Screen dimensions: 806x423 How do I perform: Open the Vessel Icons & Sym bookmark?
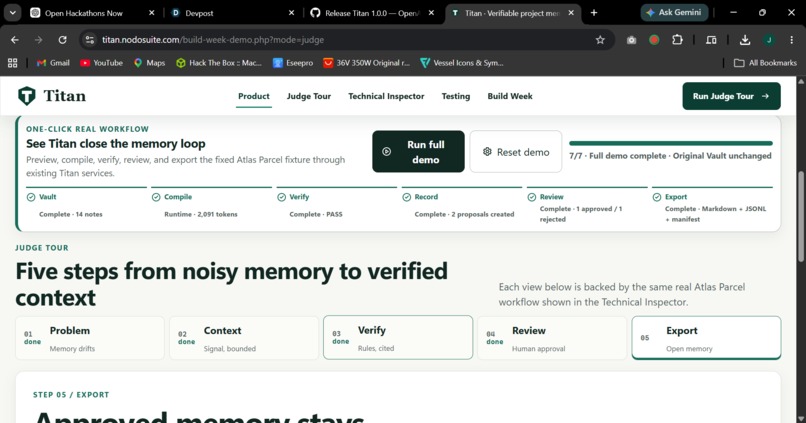(462, 63)
